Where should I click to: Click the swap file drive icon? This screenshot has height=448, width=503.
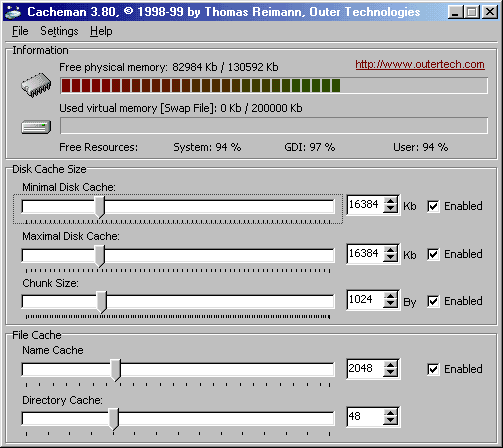point(36,127)
